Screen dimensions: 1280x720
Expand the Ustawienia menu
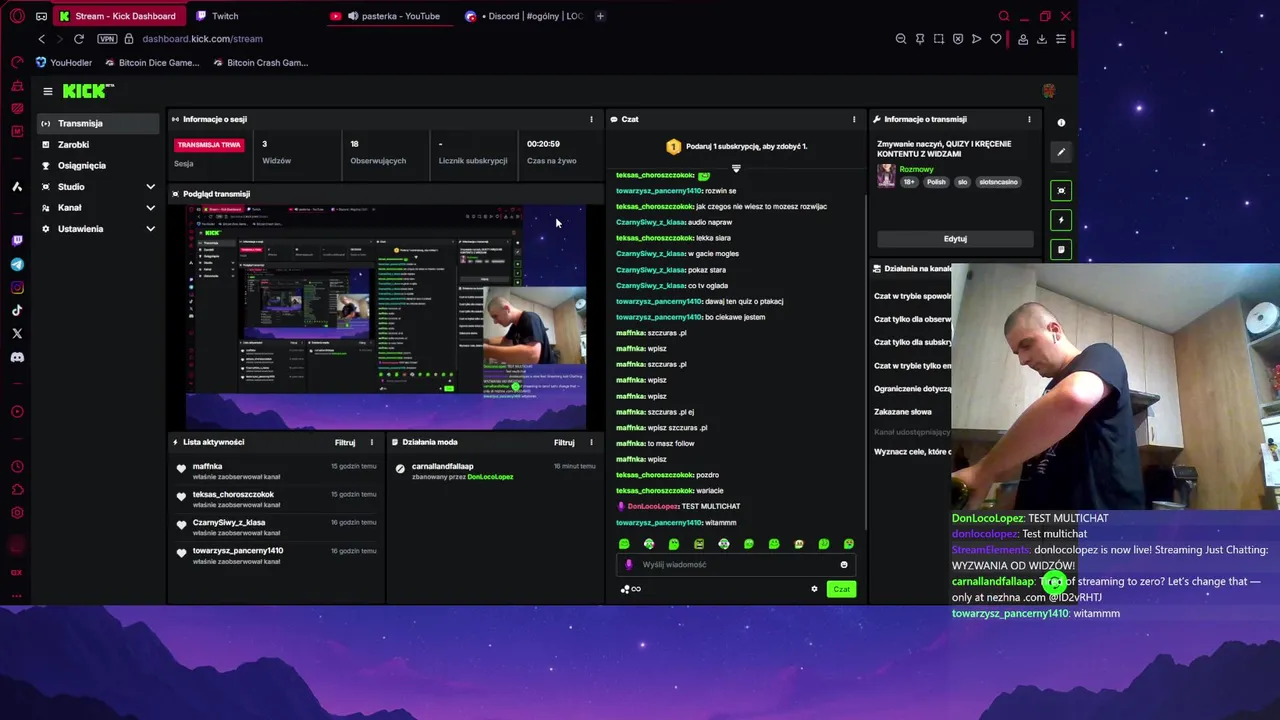click(98, 229)
